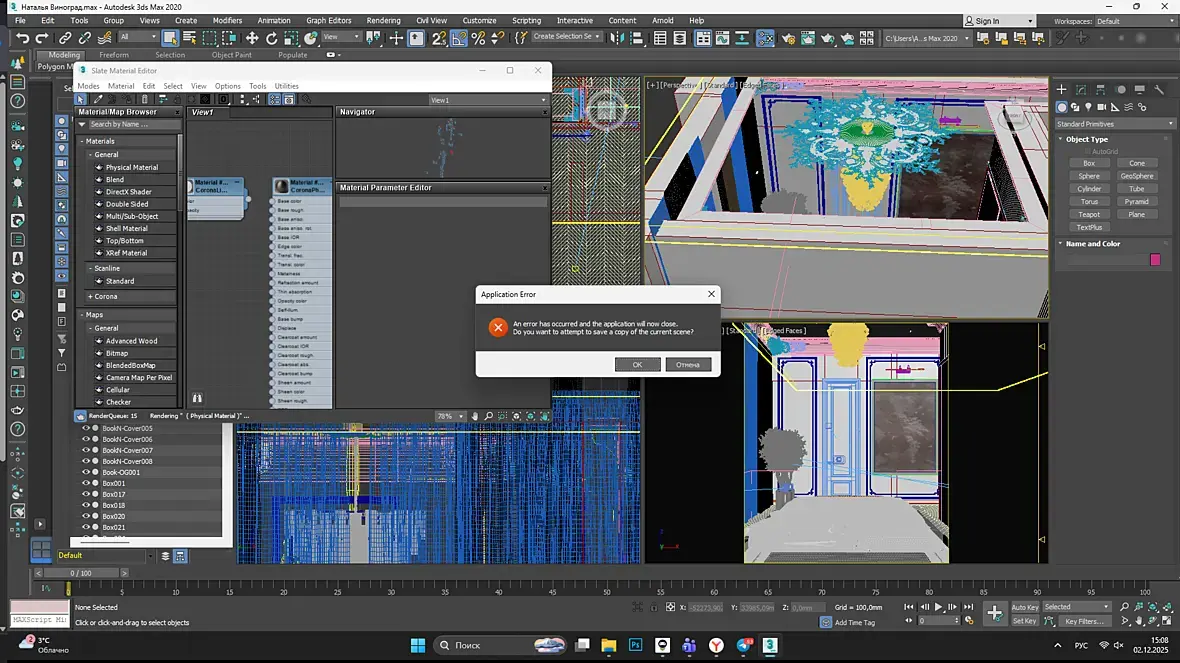Open the Standard Primitives dropdown
Viewport: 1180px width, 663px height.
point(1114,124)
